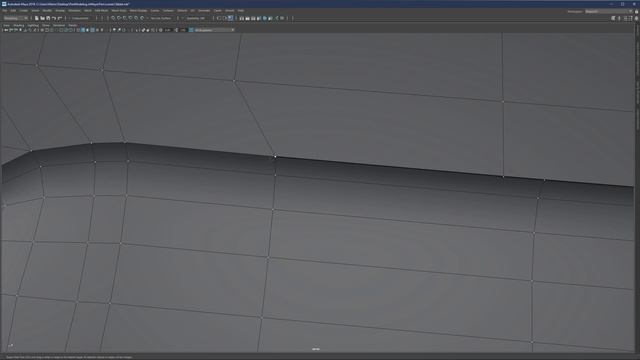Open the Modeling menu set dropdown
The width and height of the screenshot is (640, 360).
coord(16,18)
